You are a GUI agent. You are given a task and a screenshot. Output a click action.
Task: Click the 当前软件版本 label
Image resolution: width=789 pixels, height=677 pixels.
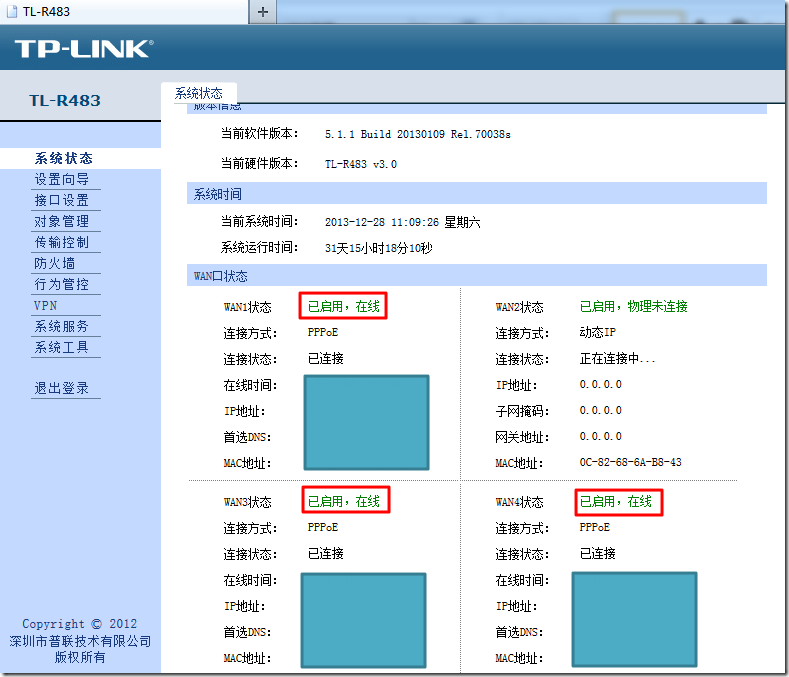pos(260,133)
